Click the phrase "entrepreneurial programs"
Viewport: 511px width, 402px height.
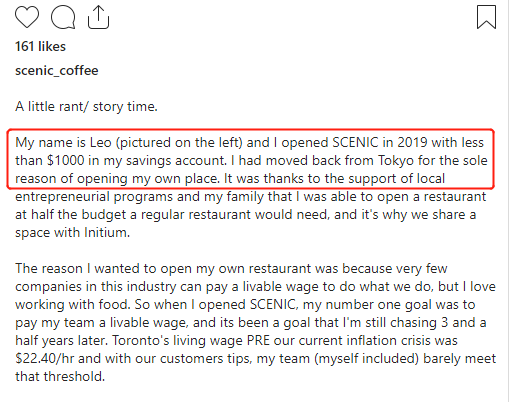94,197
